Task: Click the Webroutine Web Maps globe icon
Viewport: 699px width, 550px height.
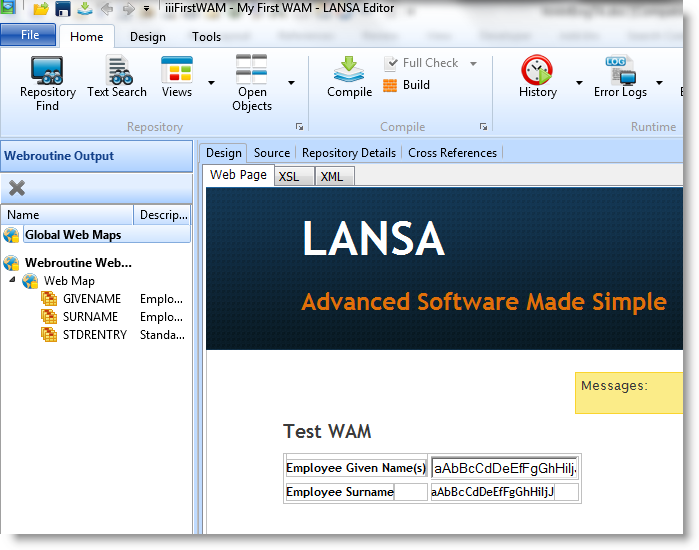Action: tap(11, 263)
